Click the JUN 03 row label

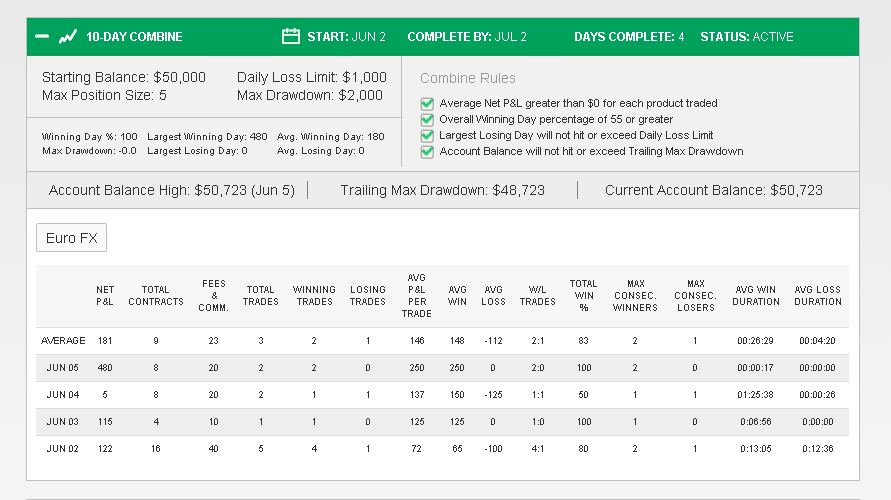click(63, 422)
